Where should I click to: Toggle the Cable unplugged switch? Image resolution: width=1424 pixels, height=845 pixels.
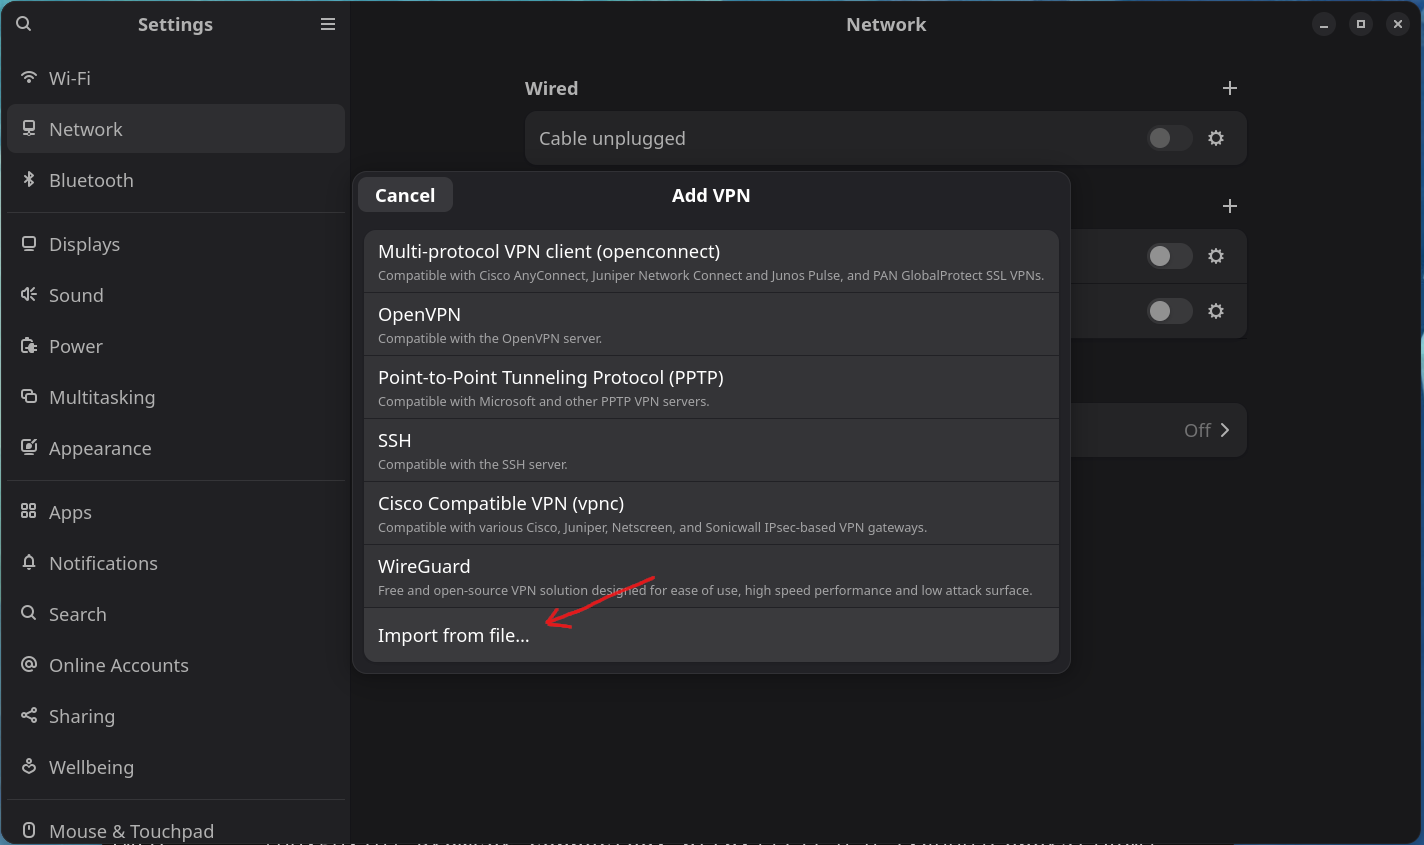coord(1170,138)
